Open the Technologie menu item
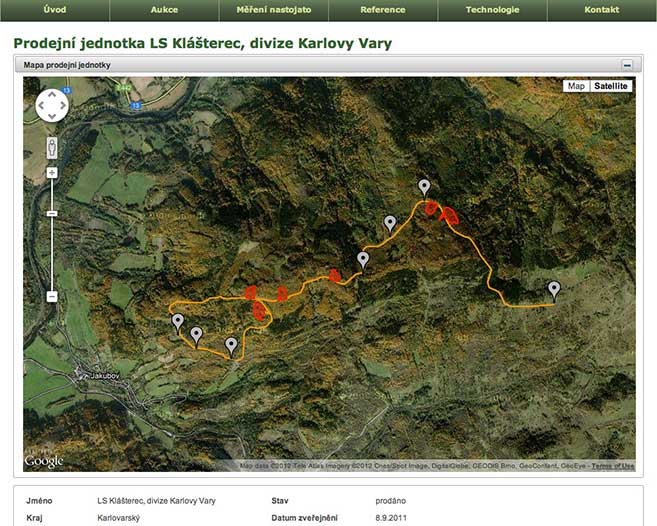Viewport: 657px width, 526px height. pos(492,10)
